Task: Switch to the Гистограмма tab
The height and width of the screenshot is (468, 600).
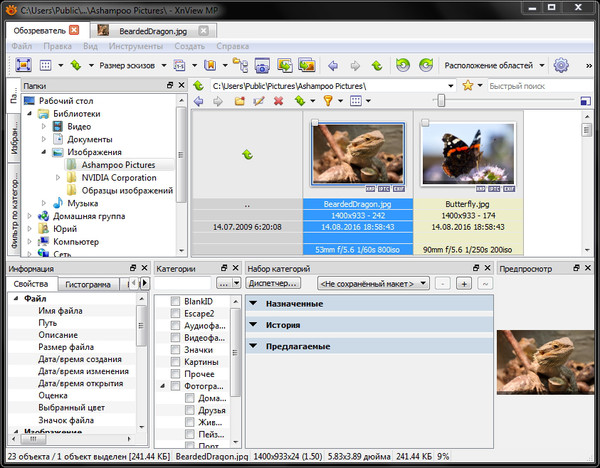Action: tap(88, 284)
